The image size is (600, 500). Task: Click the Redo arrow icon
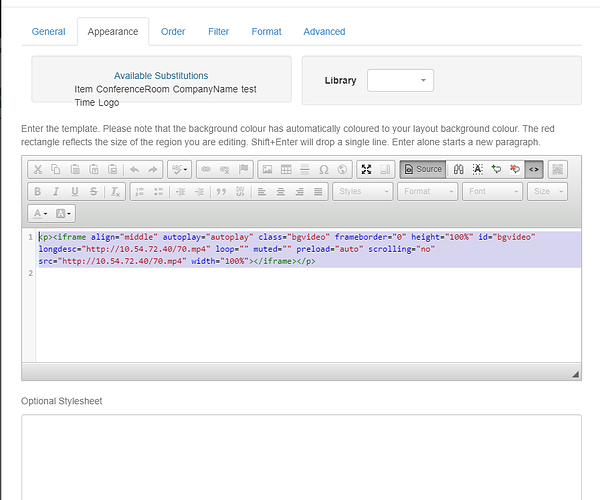tap(153, 169)
